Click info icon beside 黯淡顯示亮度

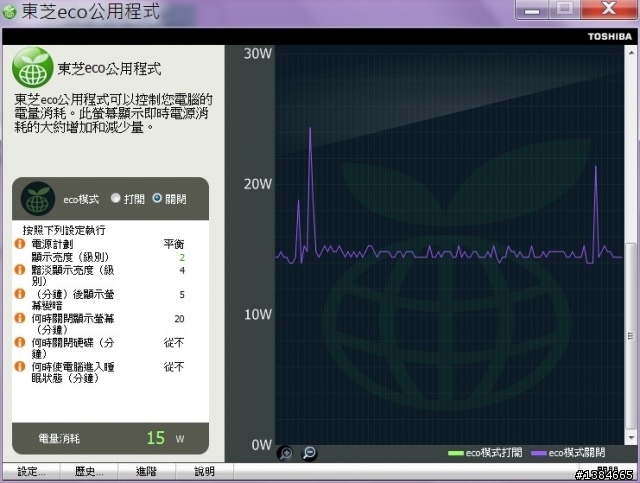tap(20, 269)
